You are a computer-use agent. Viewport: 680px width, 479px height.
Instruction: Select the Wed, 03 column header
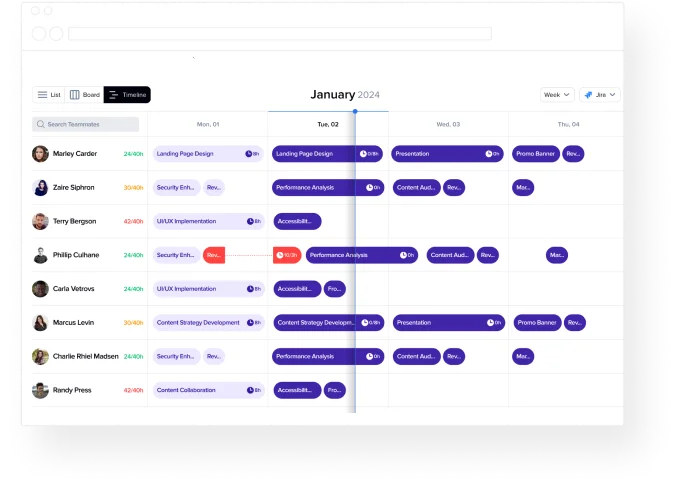tap(448, 124)
